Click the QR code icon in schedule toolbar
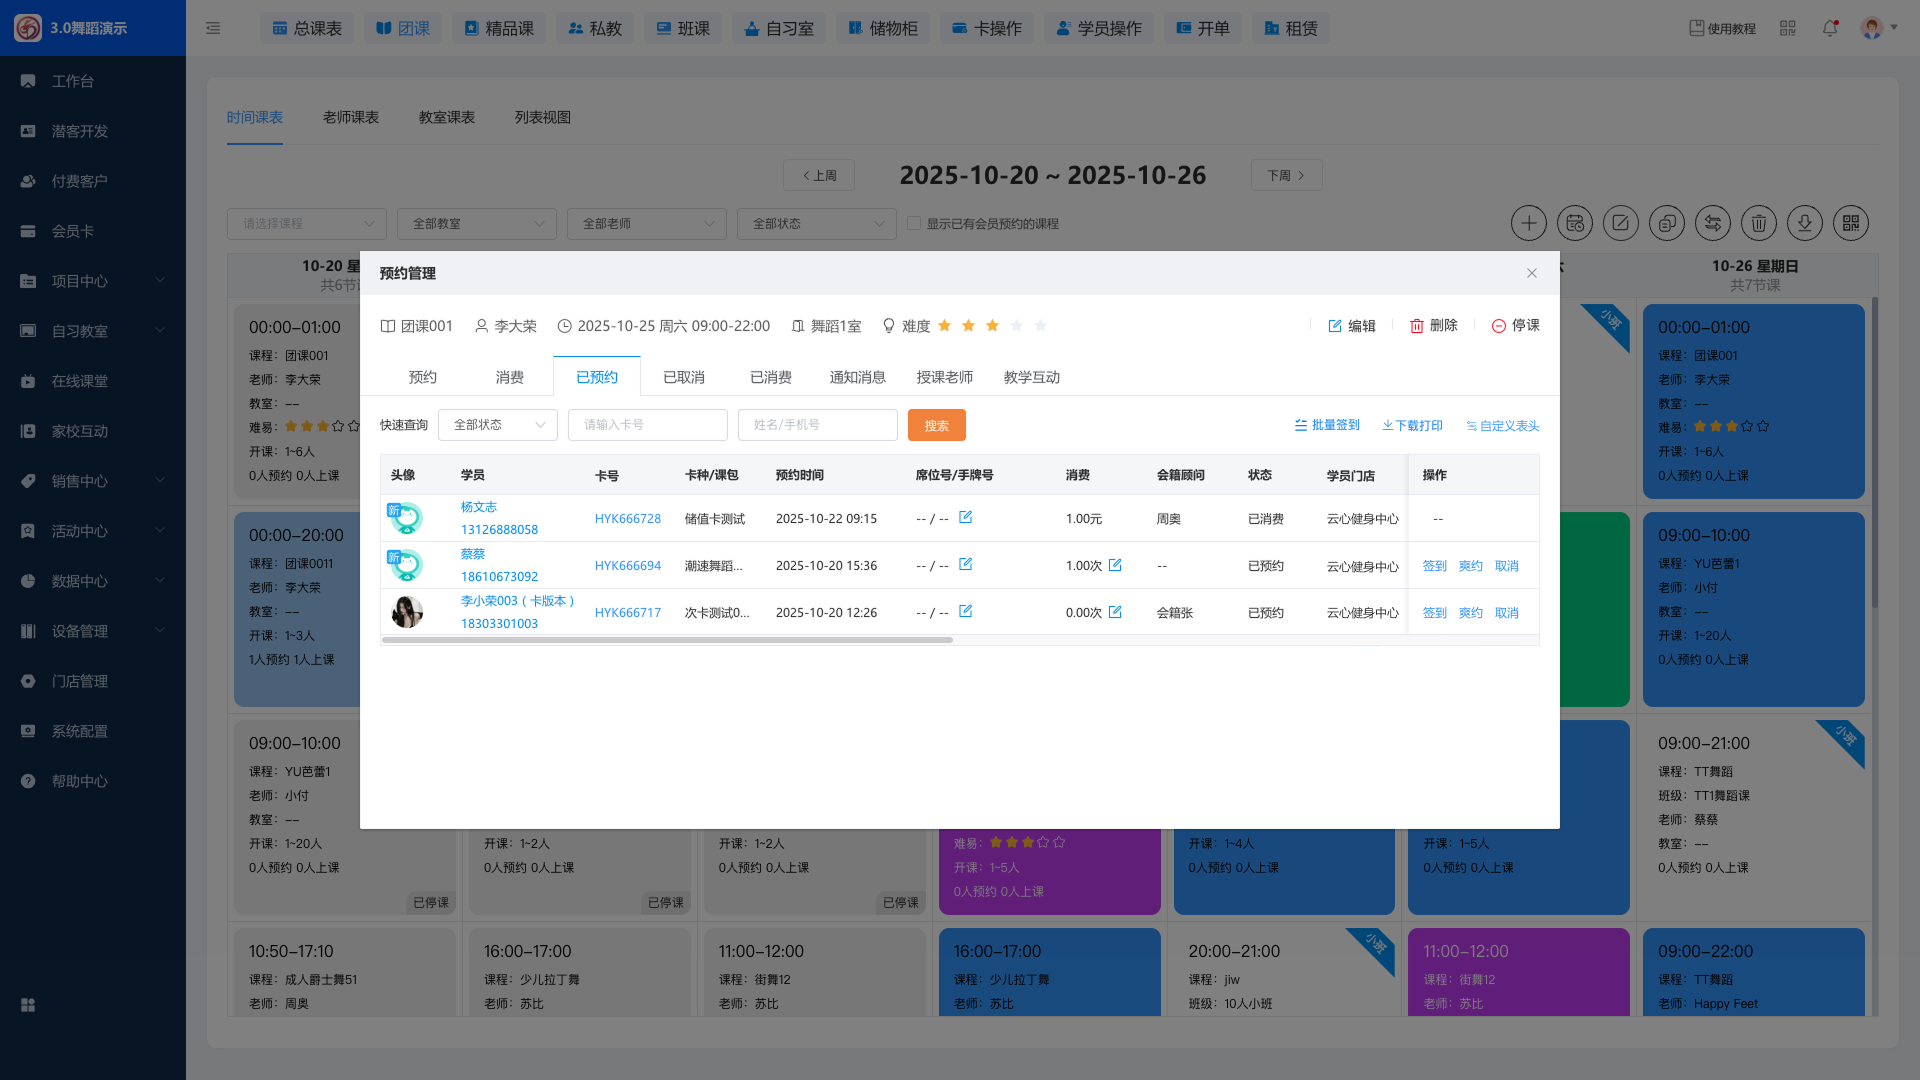 pyautogui.click(x=1851, y=223)
